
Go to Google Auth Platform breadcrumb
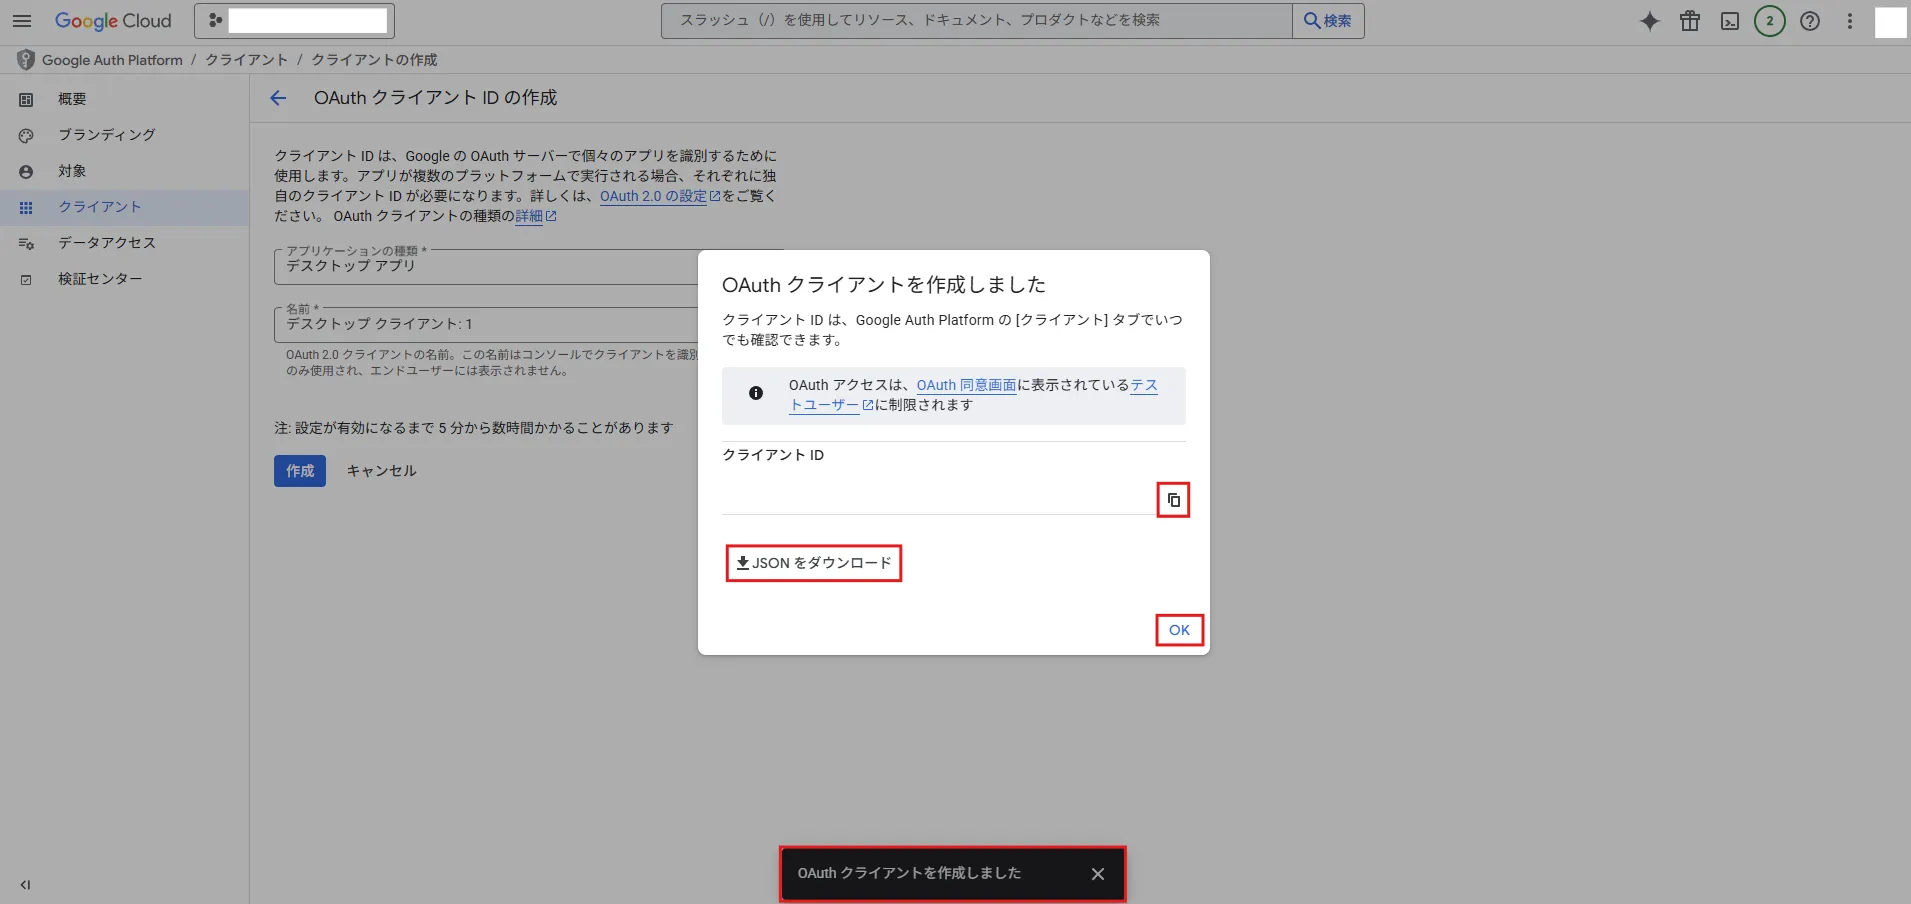point(112,60)
